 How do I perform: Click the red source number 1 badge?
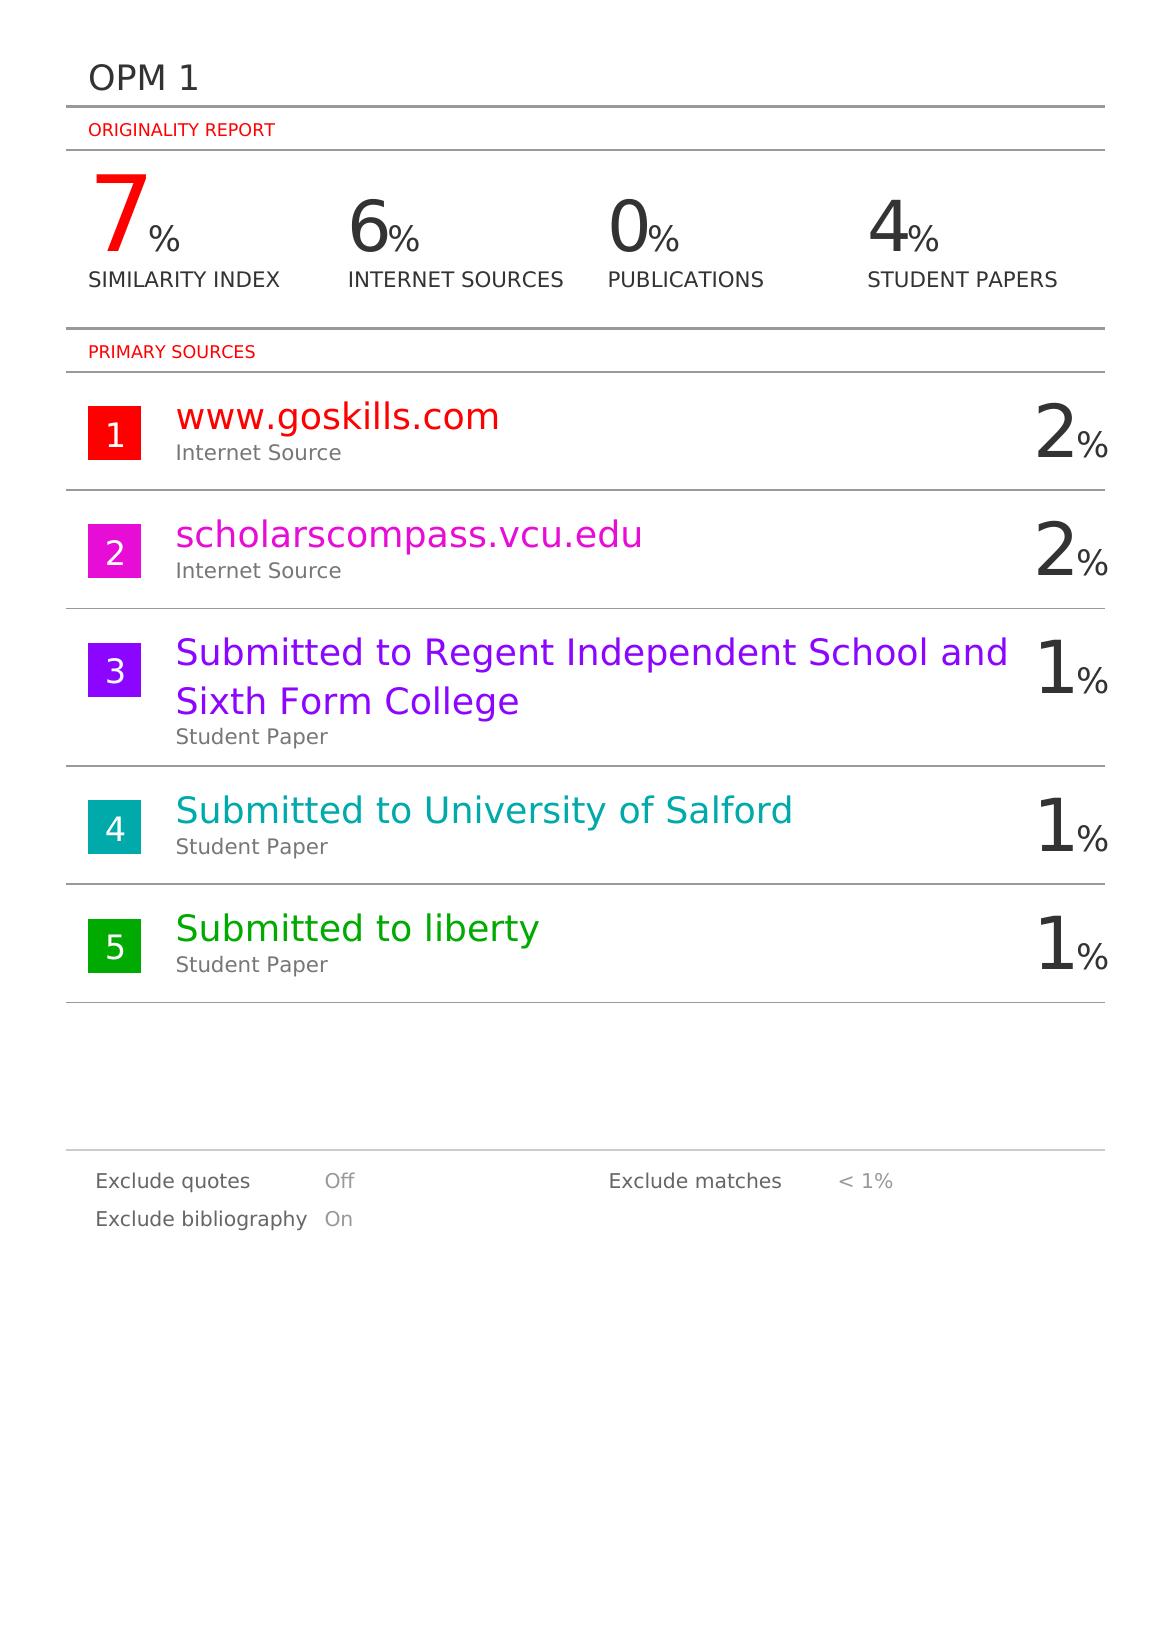pos(114,433)
